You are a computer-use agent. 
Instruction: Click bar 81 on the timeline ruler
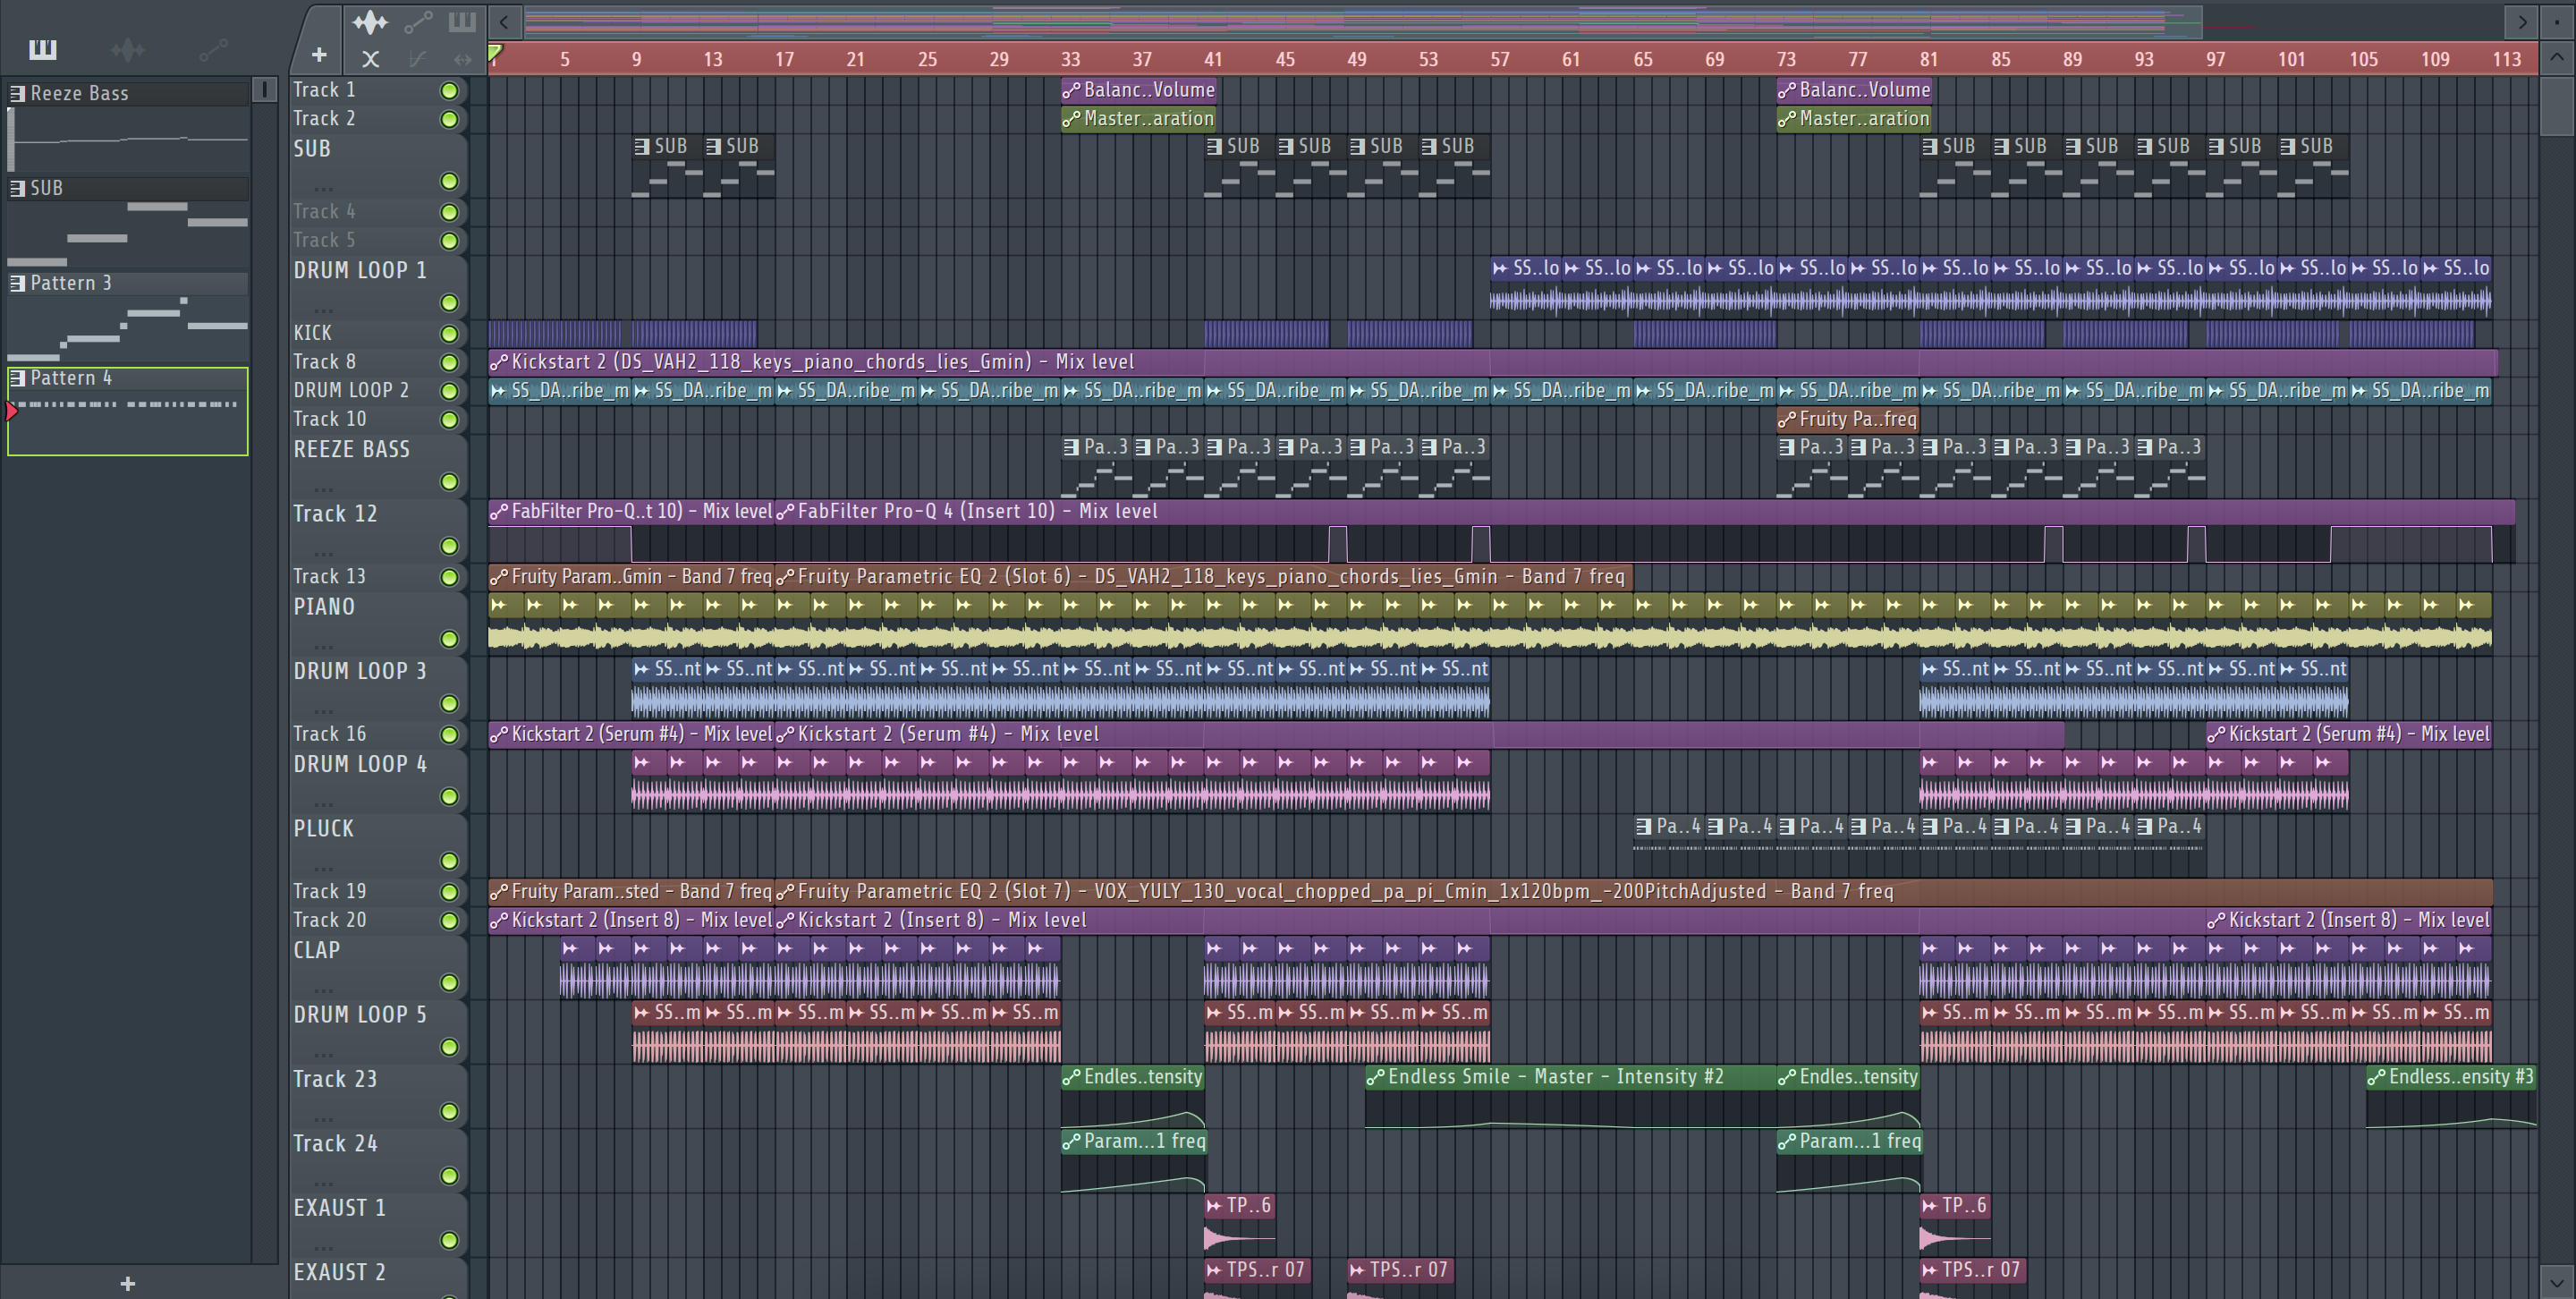pyautogui.click(x=1928, y=59)
